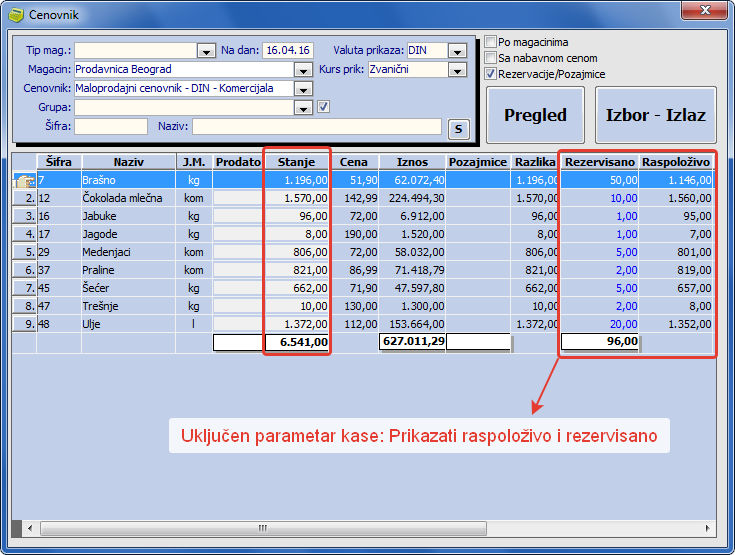Viewport: 735px width, 555px height.
Task: Click the Naziv search input field
Action: (317, 127)
